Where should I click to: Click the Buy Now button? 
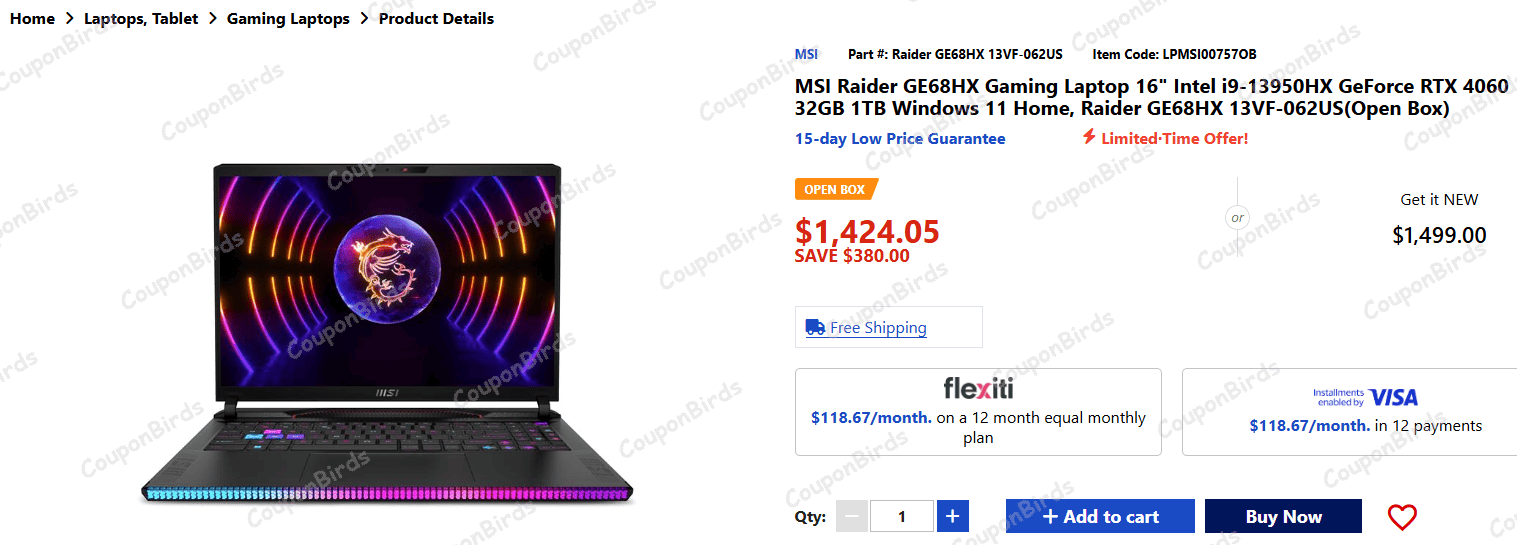pyautogui.click(x=1283, y=516)
